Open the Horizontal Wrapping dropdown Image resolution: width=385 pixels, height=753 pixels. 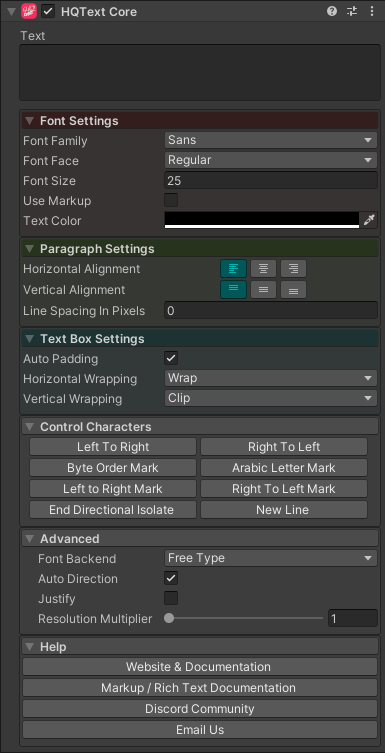tap(271, 378)
